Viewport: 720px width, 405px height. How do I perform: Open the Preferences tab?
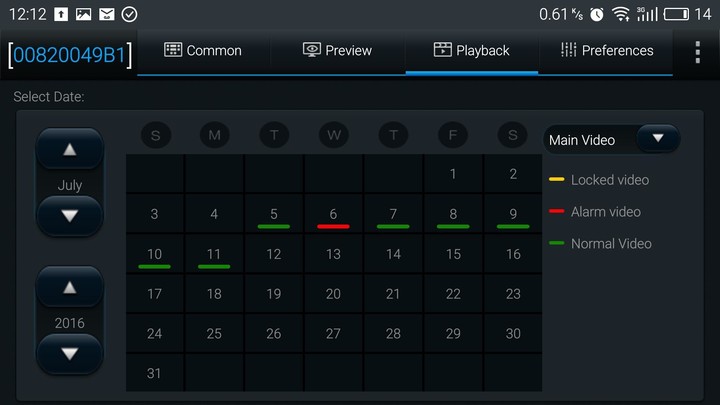coord(606,51)
